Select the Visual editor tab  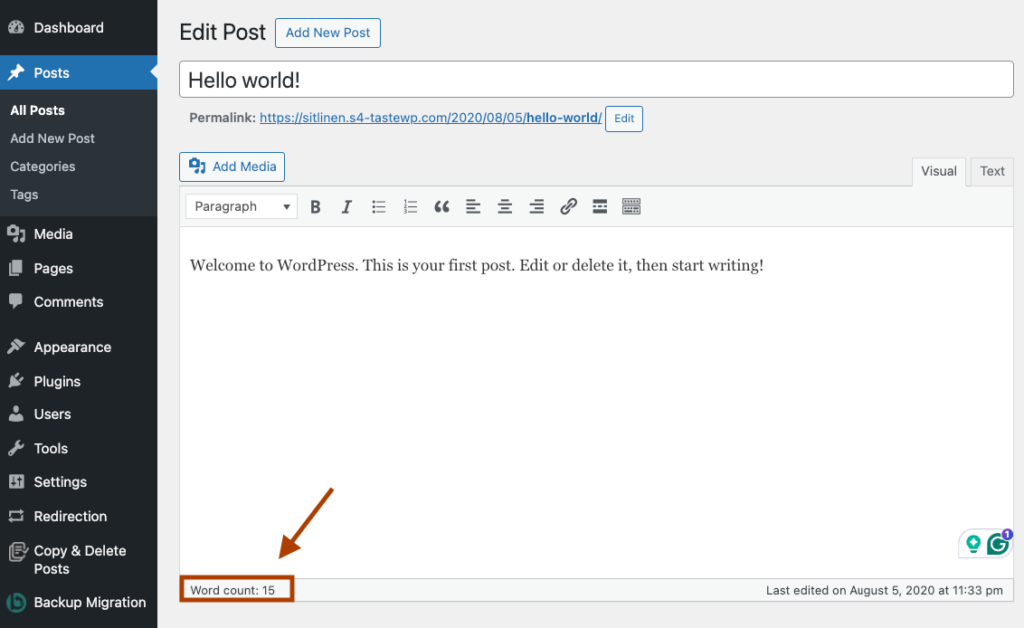(x=938, y=171)
